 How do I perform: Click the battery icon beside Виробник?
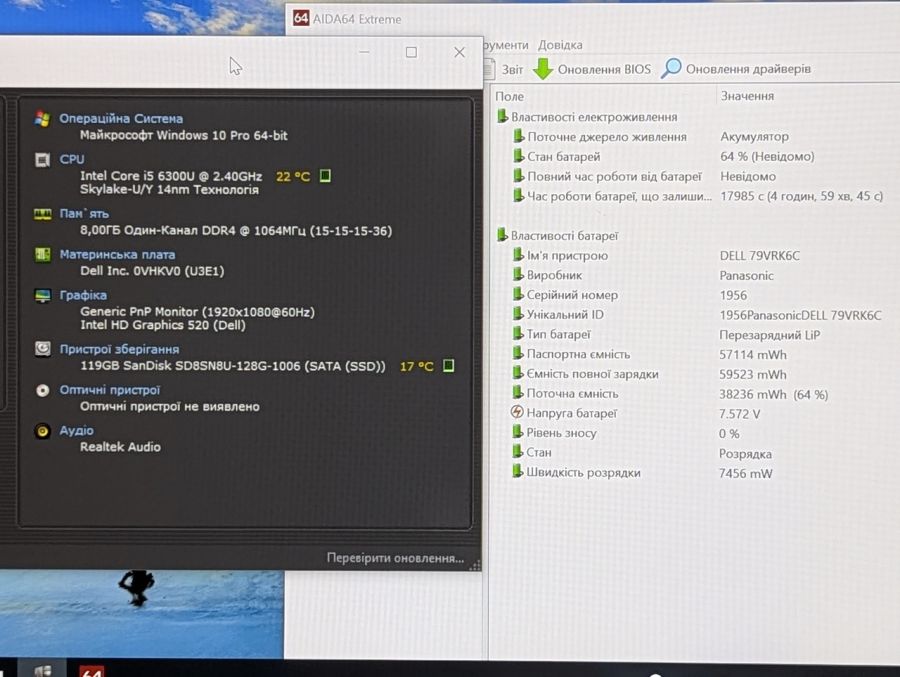(518, 274)
